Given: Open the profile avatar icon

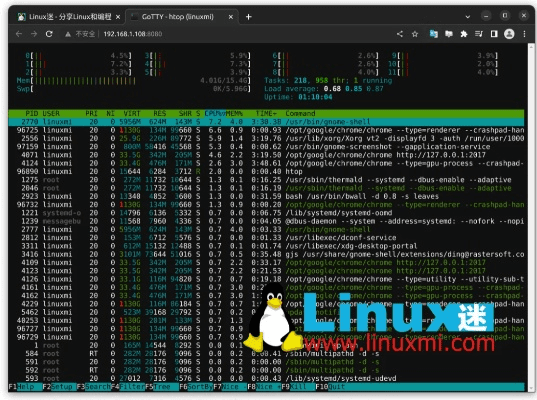Looking at the screenshot, I should tap(509, 34).
